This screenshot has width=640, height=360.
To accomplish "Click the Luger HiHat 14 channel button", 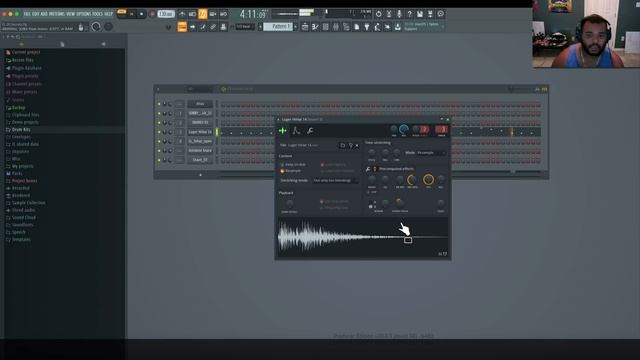I will (200, 132).
